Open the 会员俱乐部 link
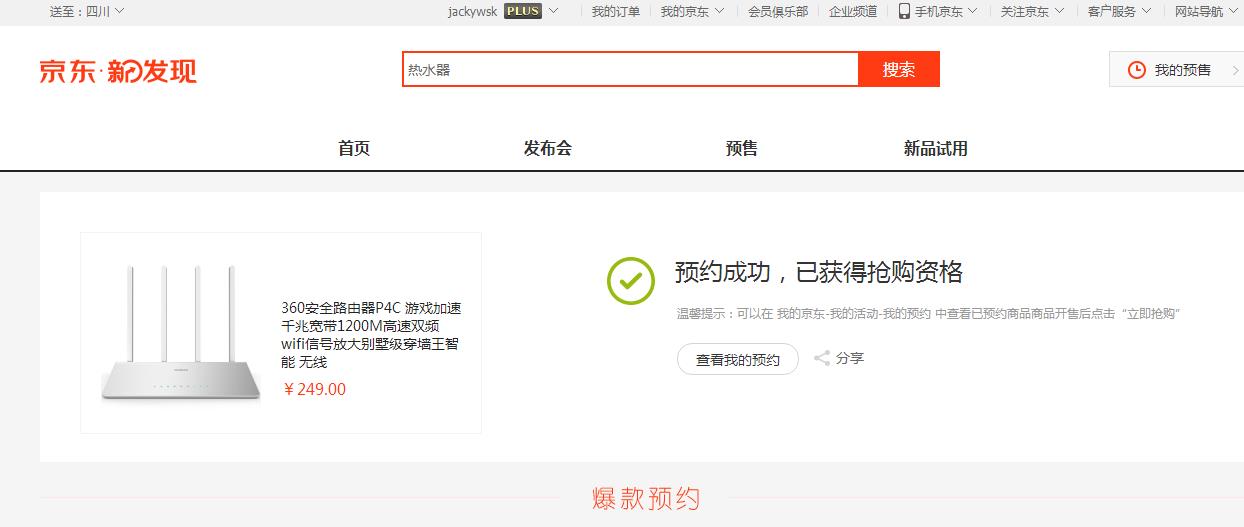 (x=778, y=11)
